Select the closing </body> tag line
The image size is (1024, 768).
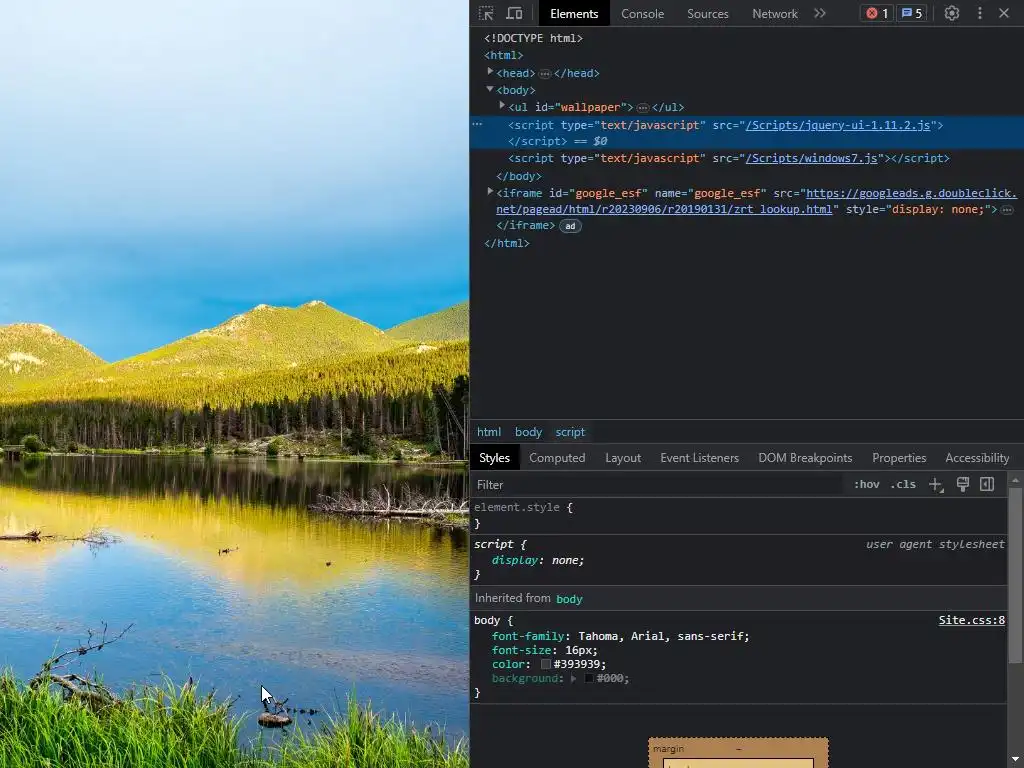pos(519,176)
